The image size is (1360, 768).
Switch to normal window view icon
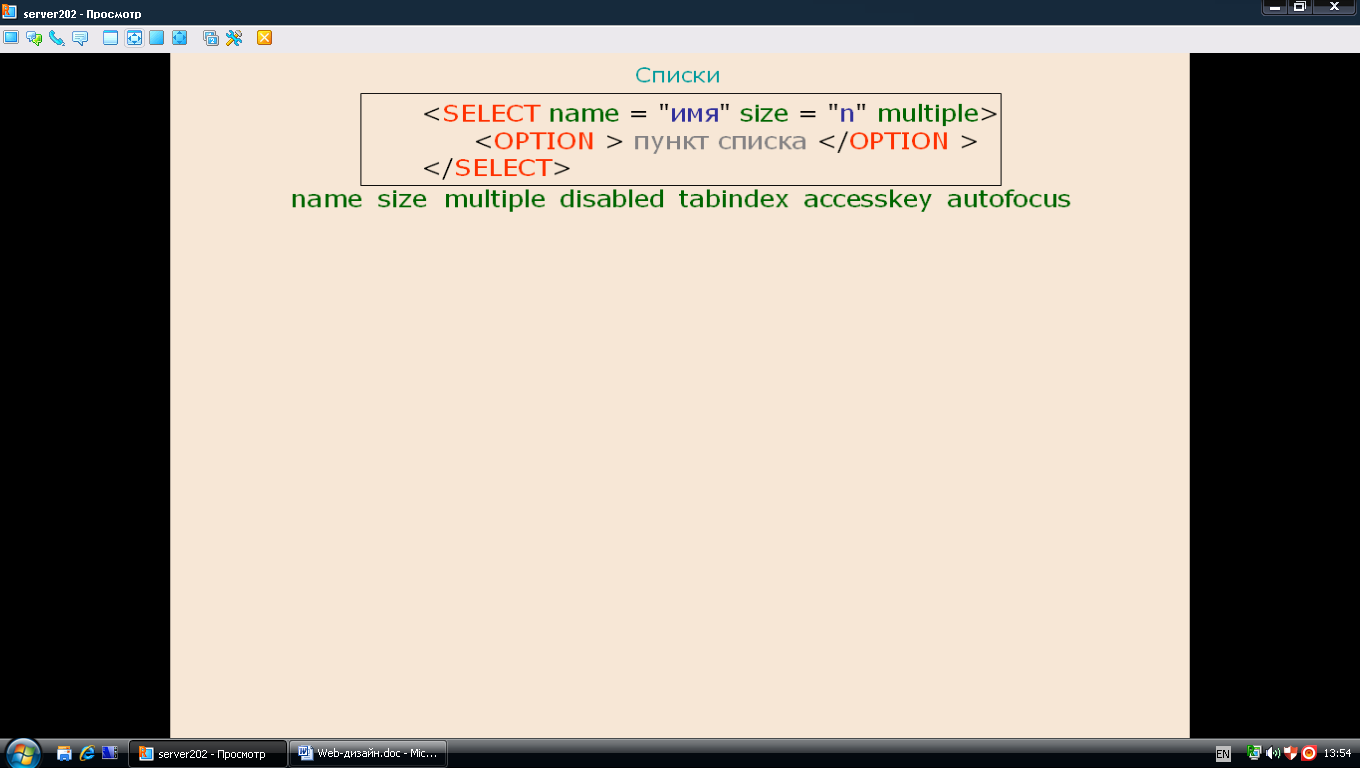pyautogui.click(x=111, y=38)
